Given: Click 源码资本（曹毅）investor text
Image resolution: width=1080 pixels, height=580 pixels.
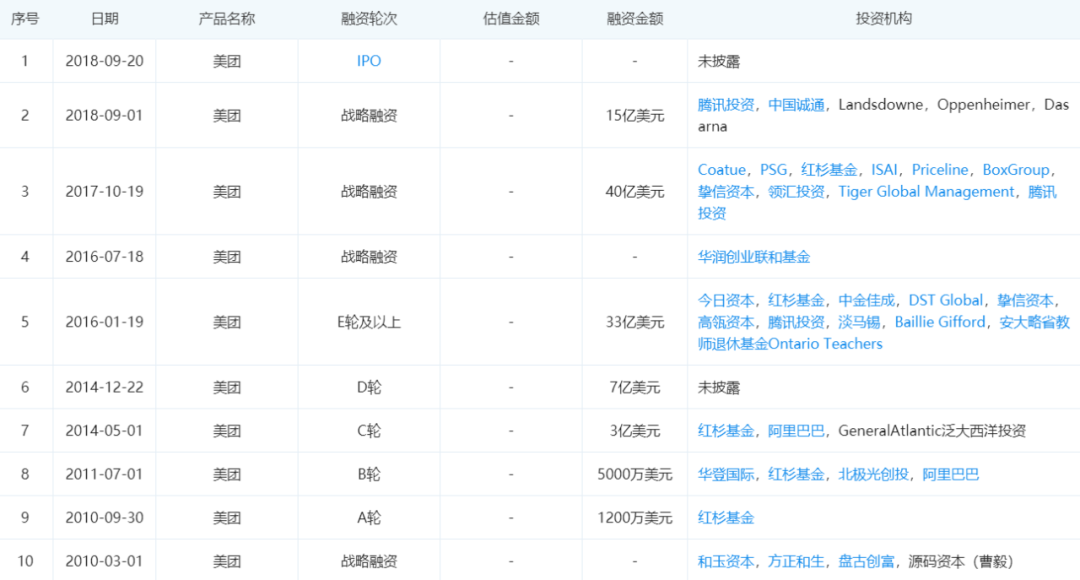Looking at the screenshot, I should (x=961, y=561).
